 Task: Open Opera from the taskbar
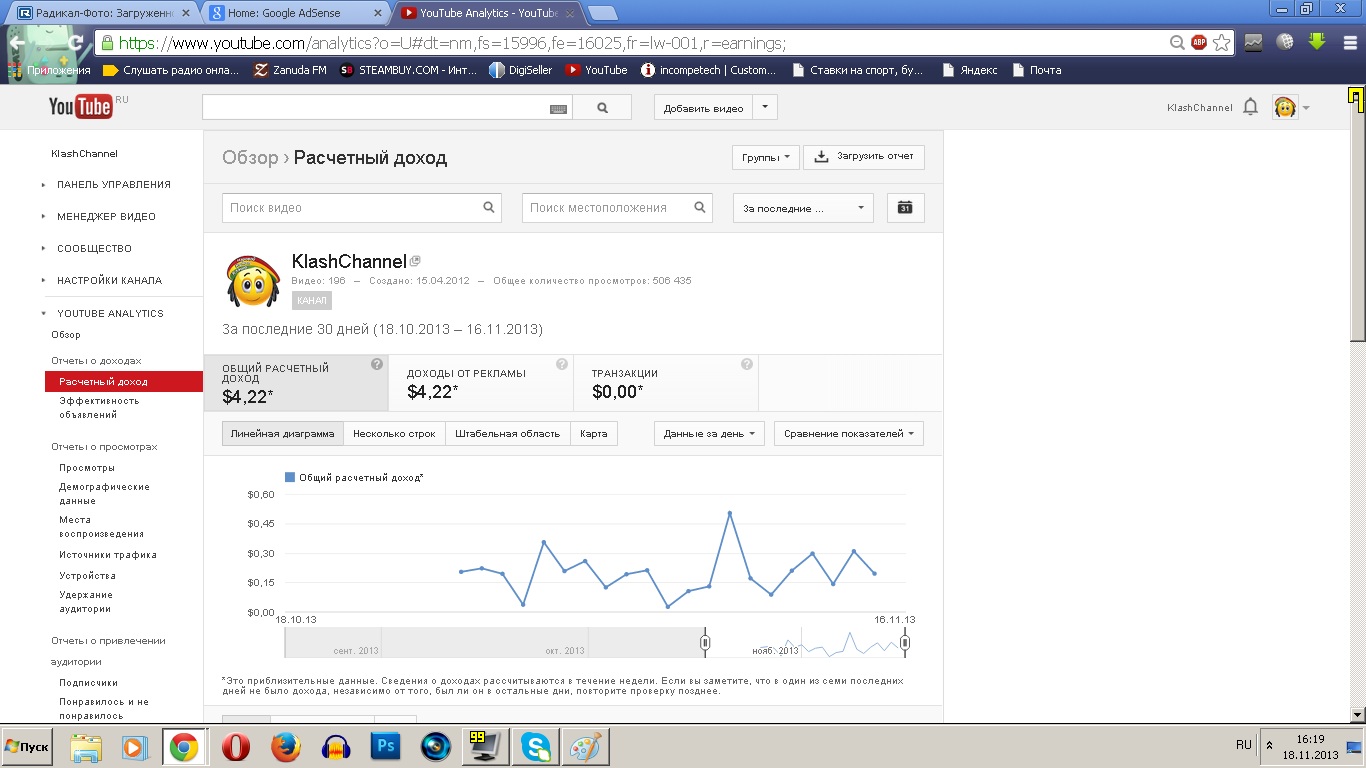coord(236,747)
